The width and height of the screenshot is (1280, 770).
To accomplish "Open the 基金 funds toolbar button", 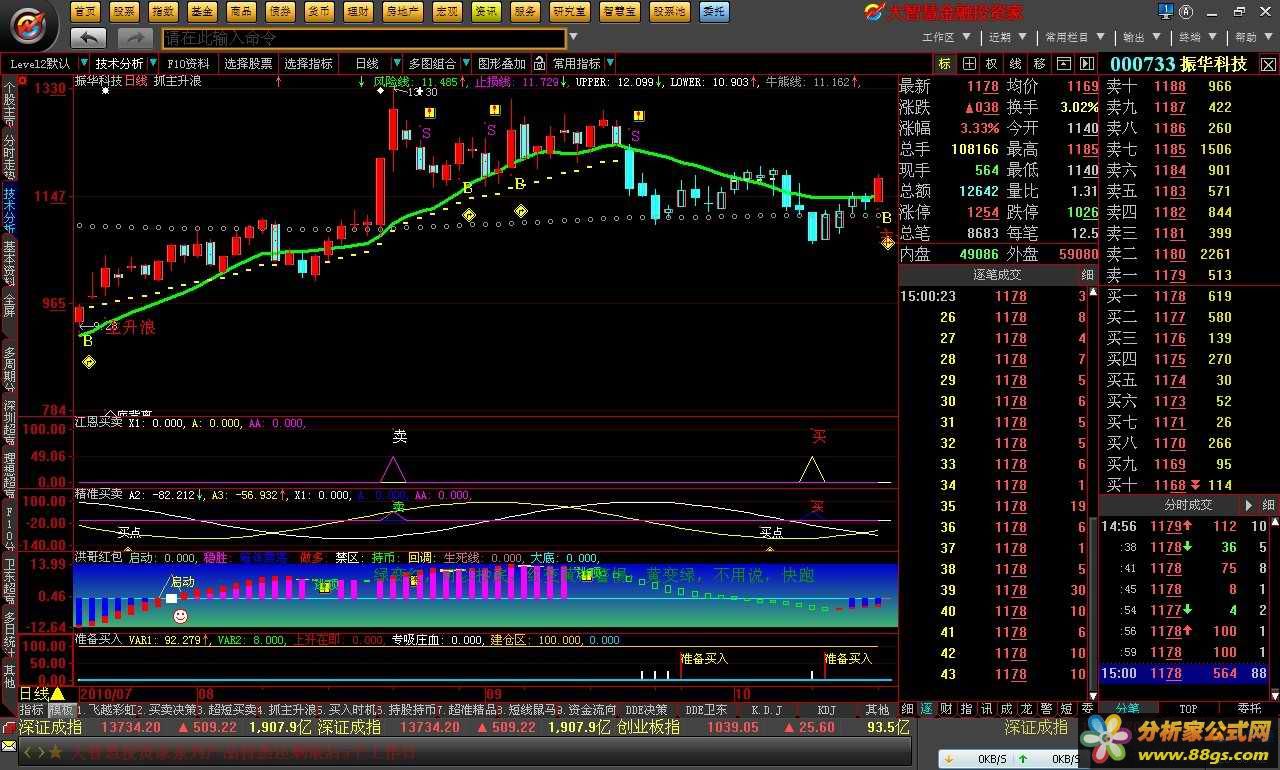I will pos(201,11).
